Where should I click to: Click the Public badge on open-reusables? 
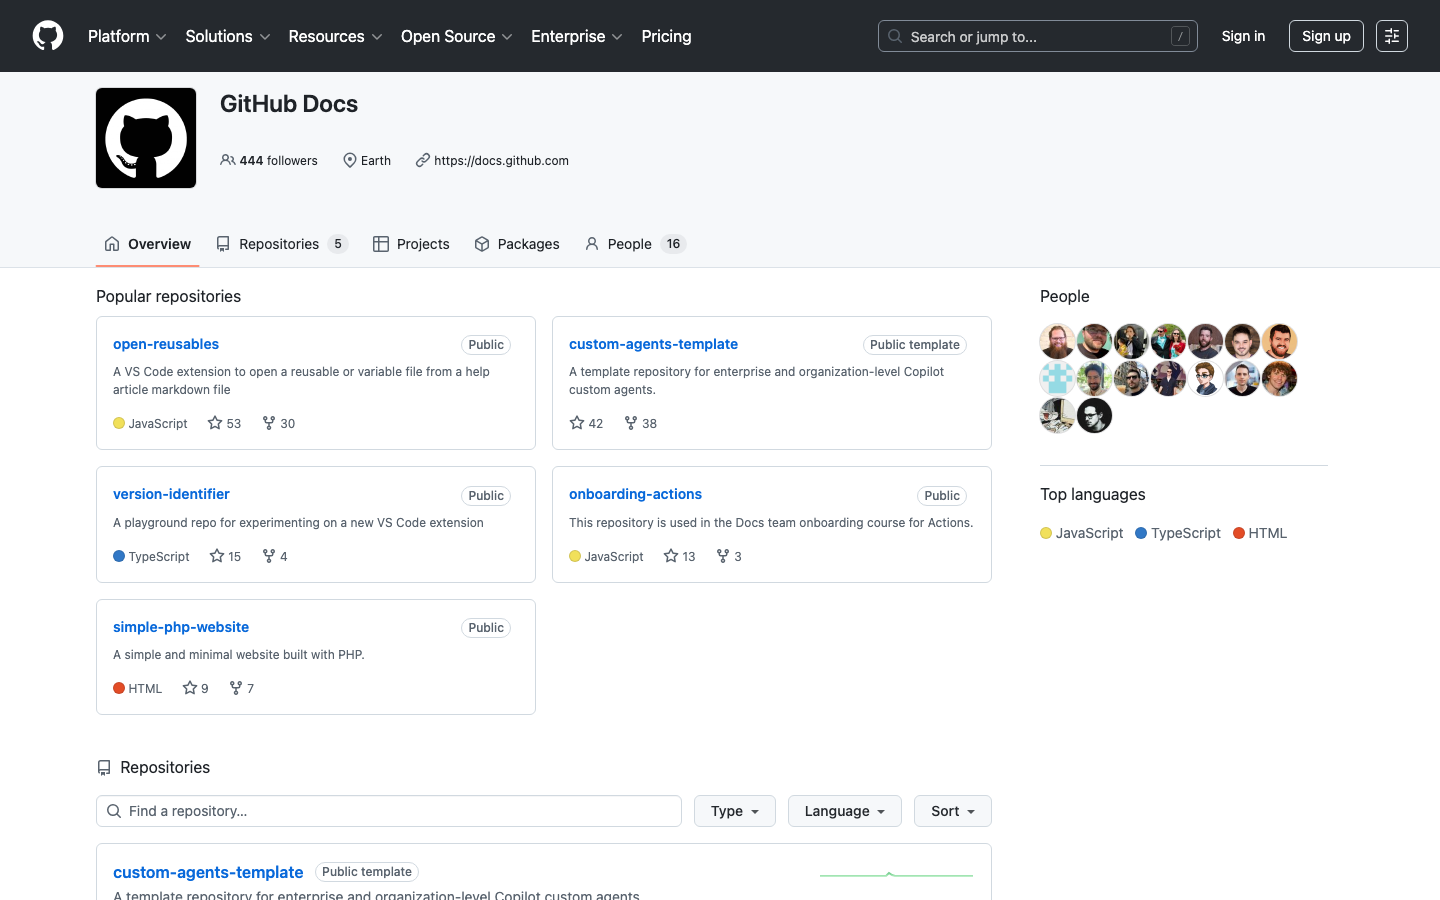486,345
